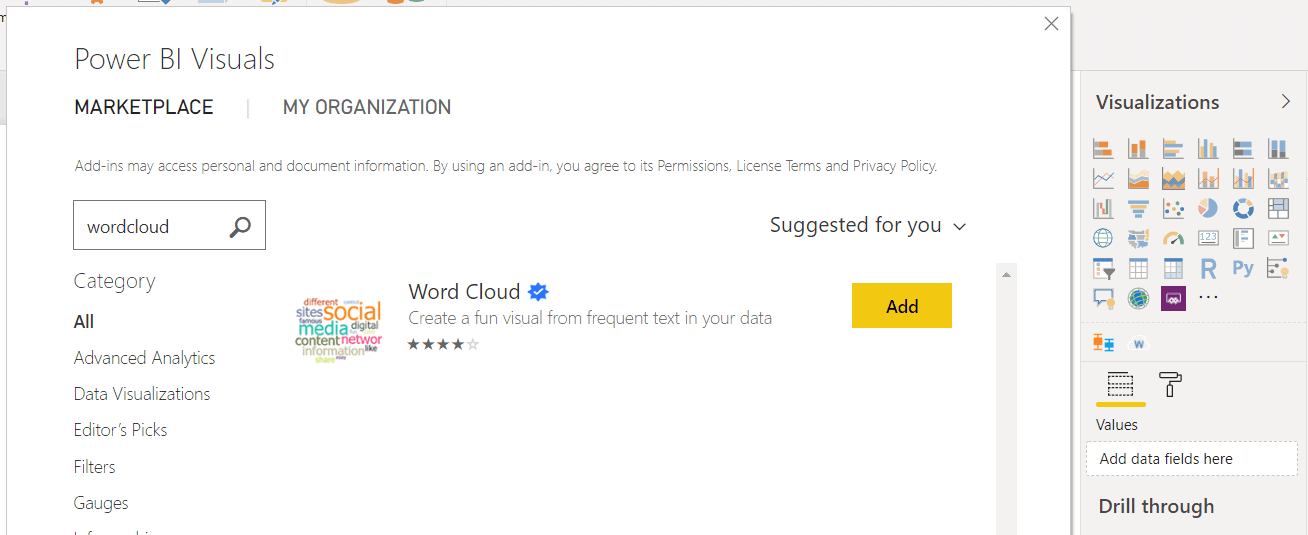The image size is (1308, 535).
Task: Click the Word Cloud thumbnail image
Action: pyautogui.click(x=338, y=329)
